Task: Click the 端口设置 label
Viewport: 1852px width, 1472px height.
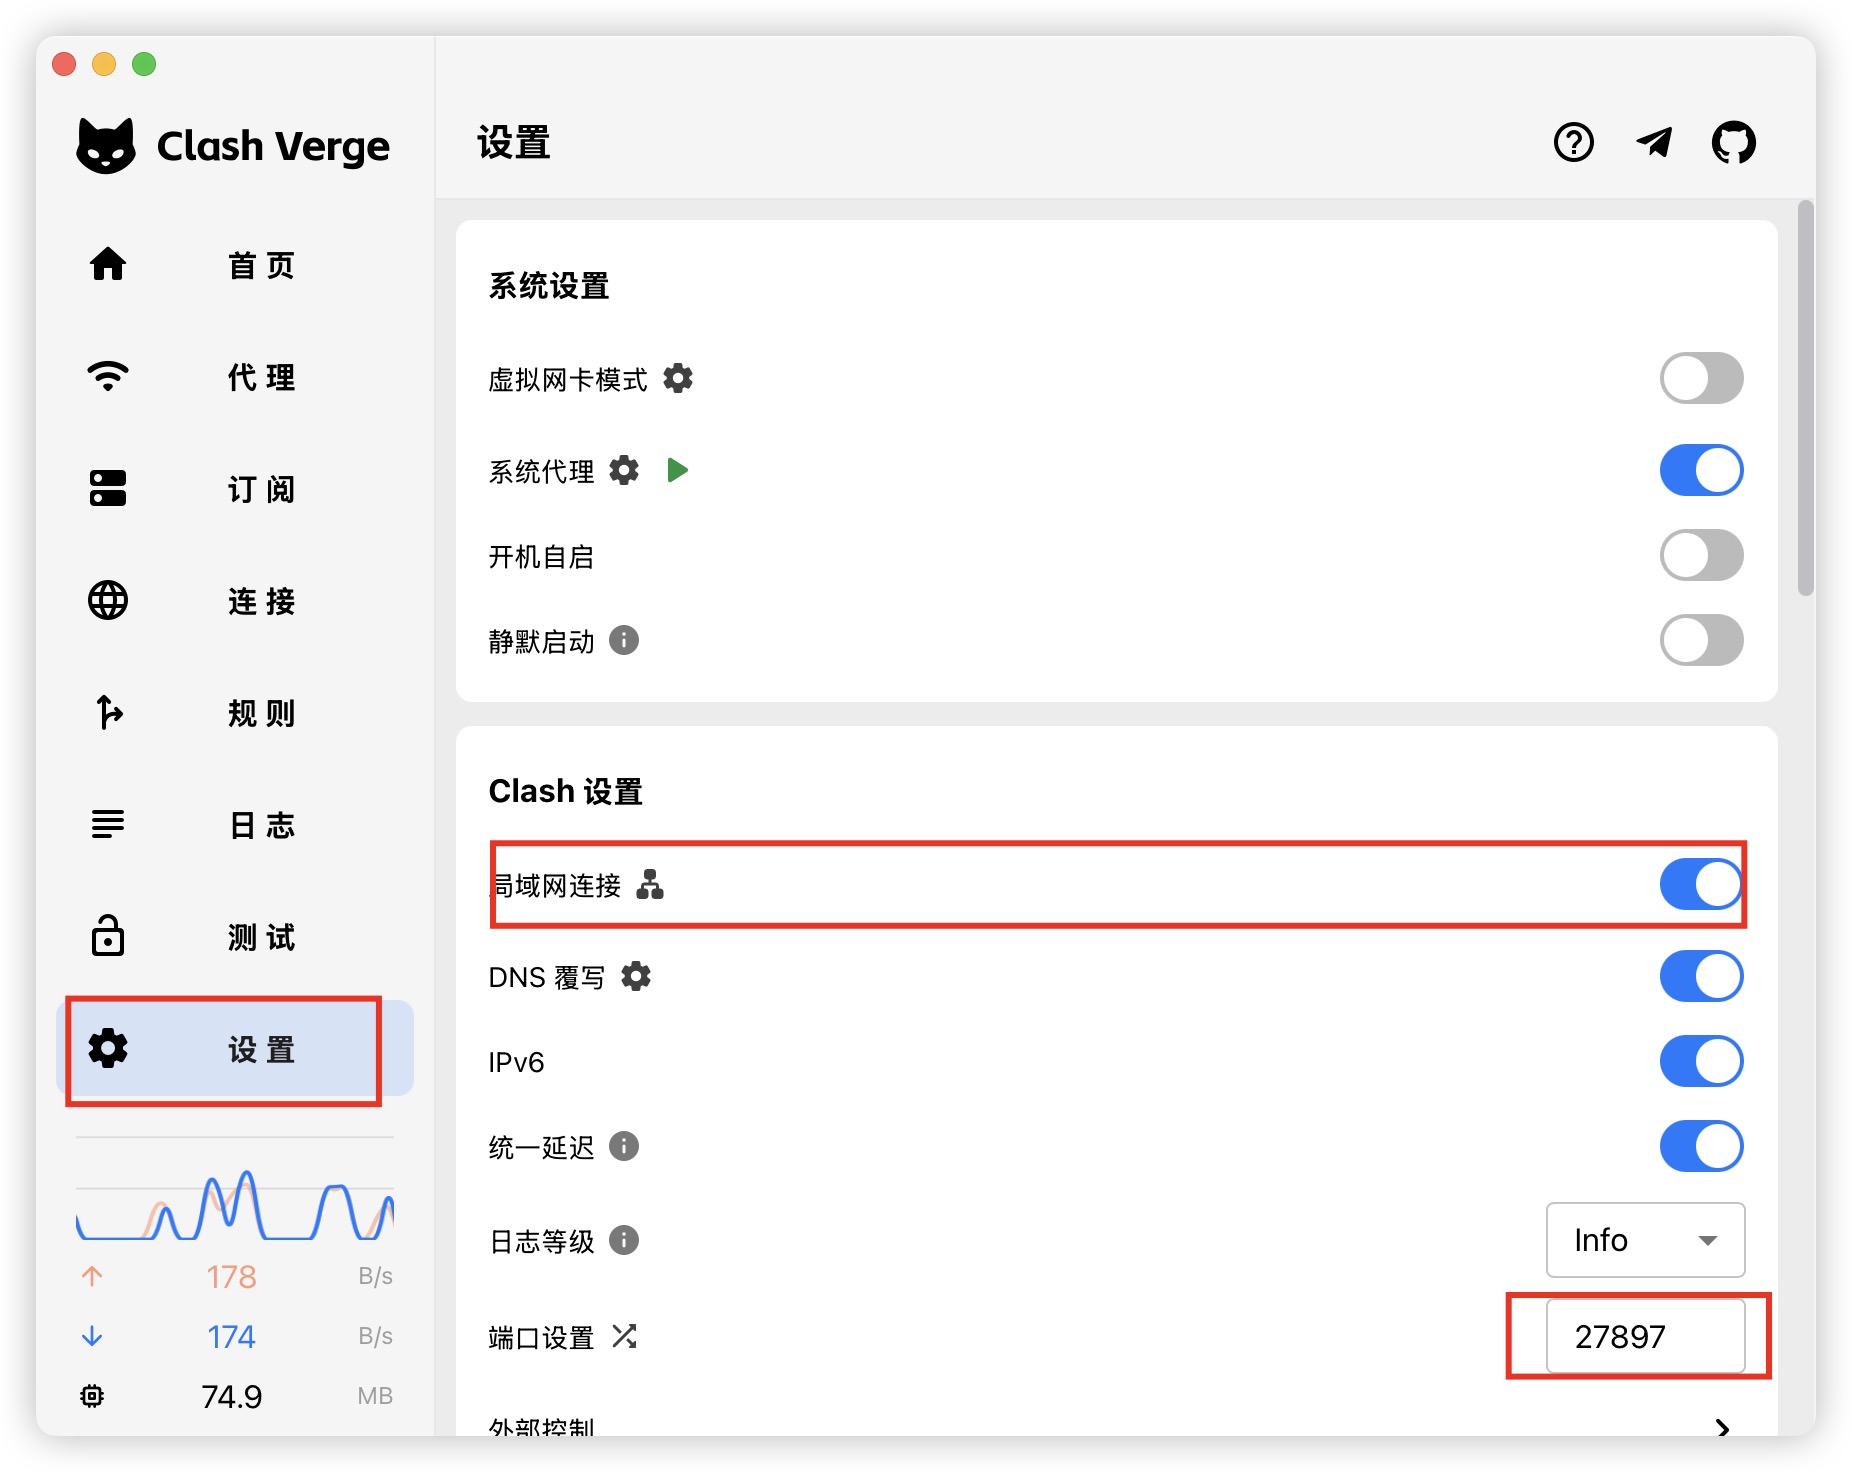Action: [541, 1338]
